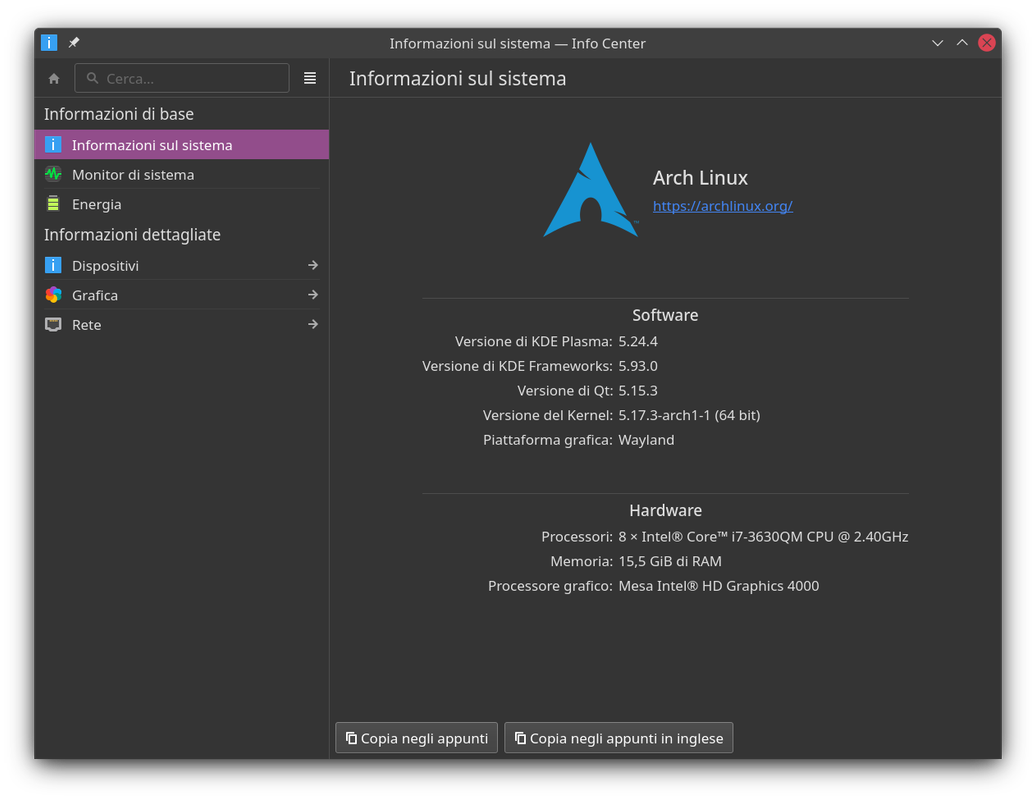Click the Dispositivi info icon
Image resolution: width=1036 pixels, height=800 pixels.
coord(53,265)
